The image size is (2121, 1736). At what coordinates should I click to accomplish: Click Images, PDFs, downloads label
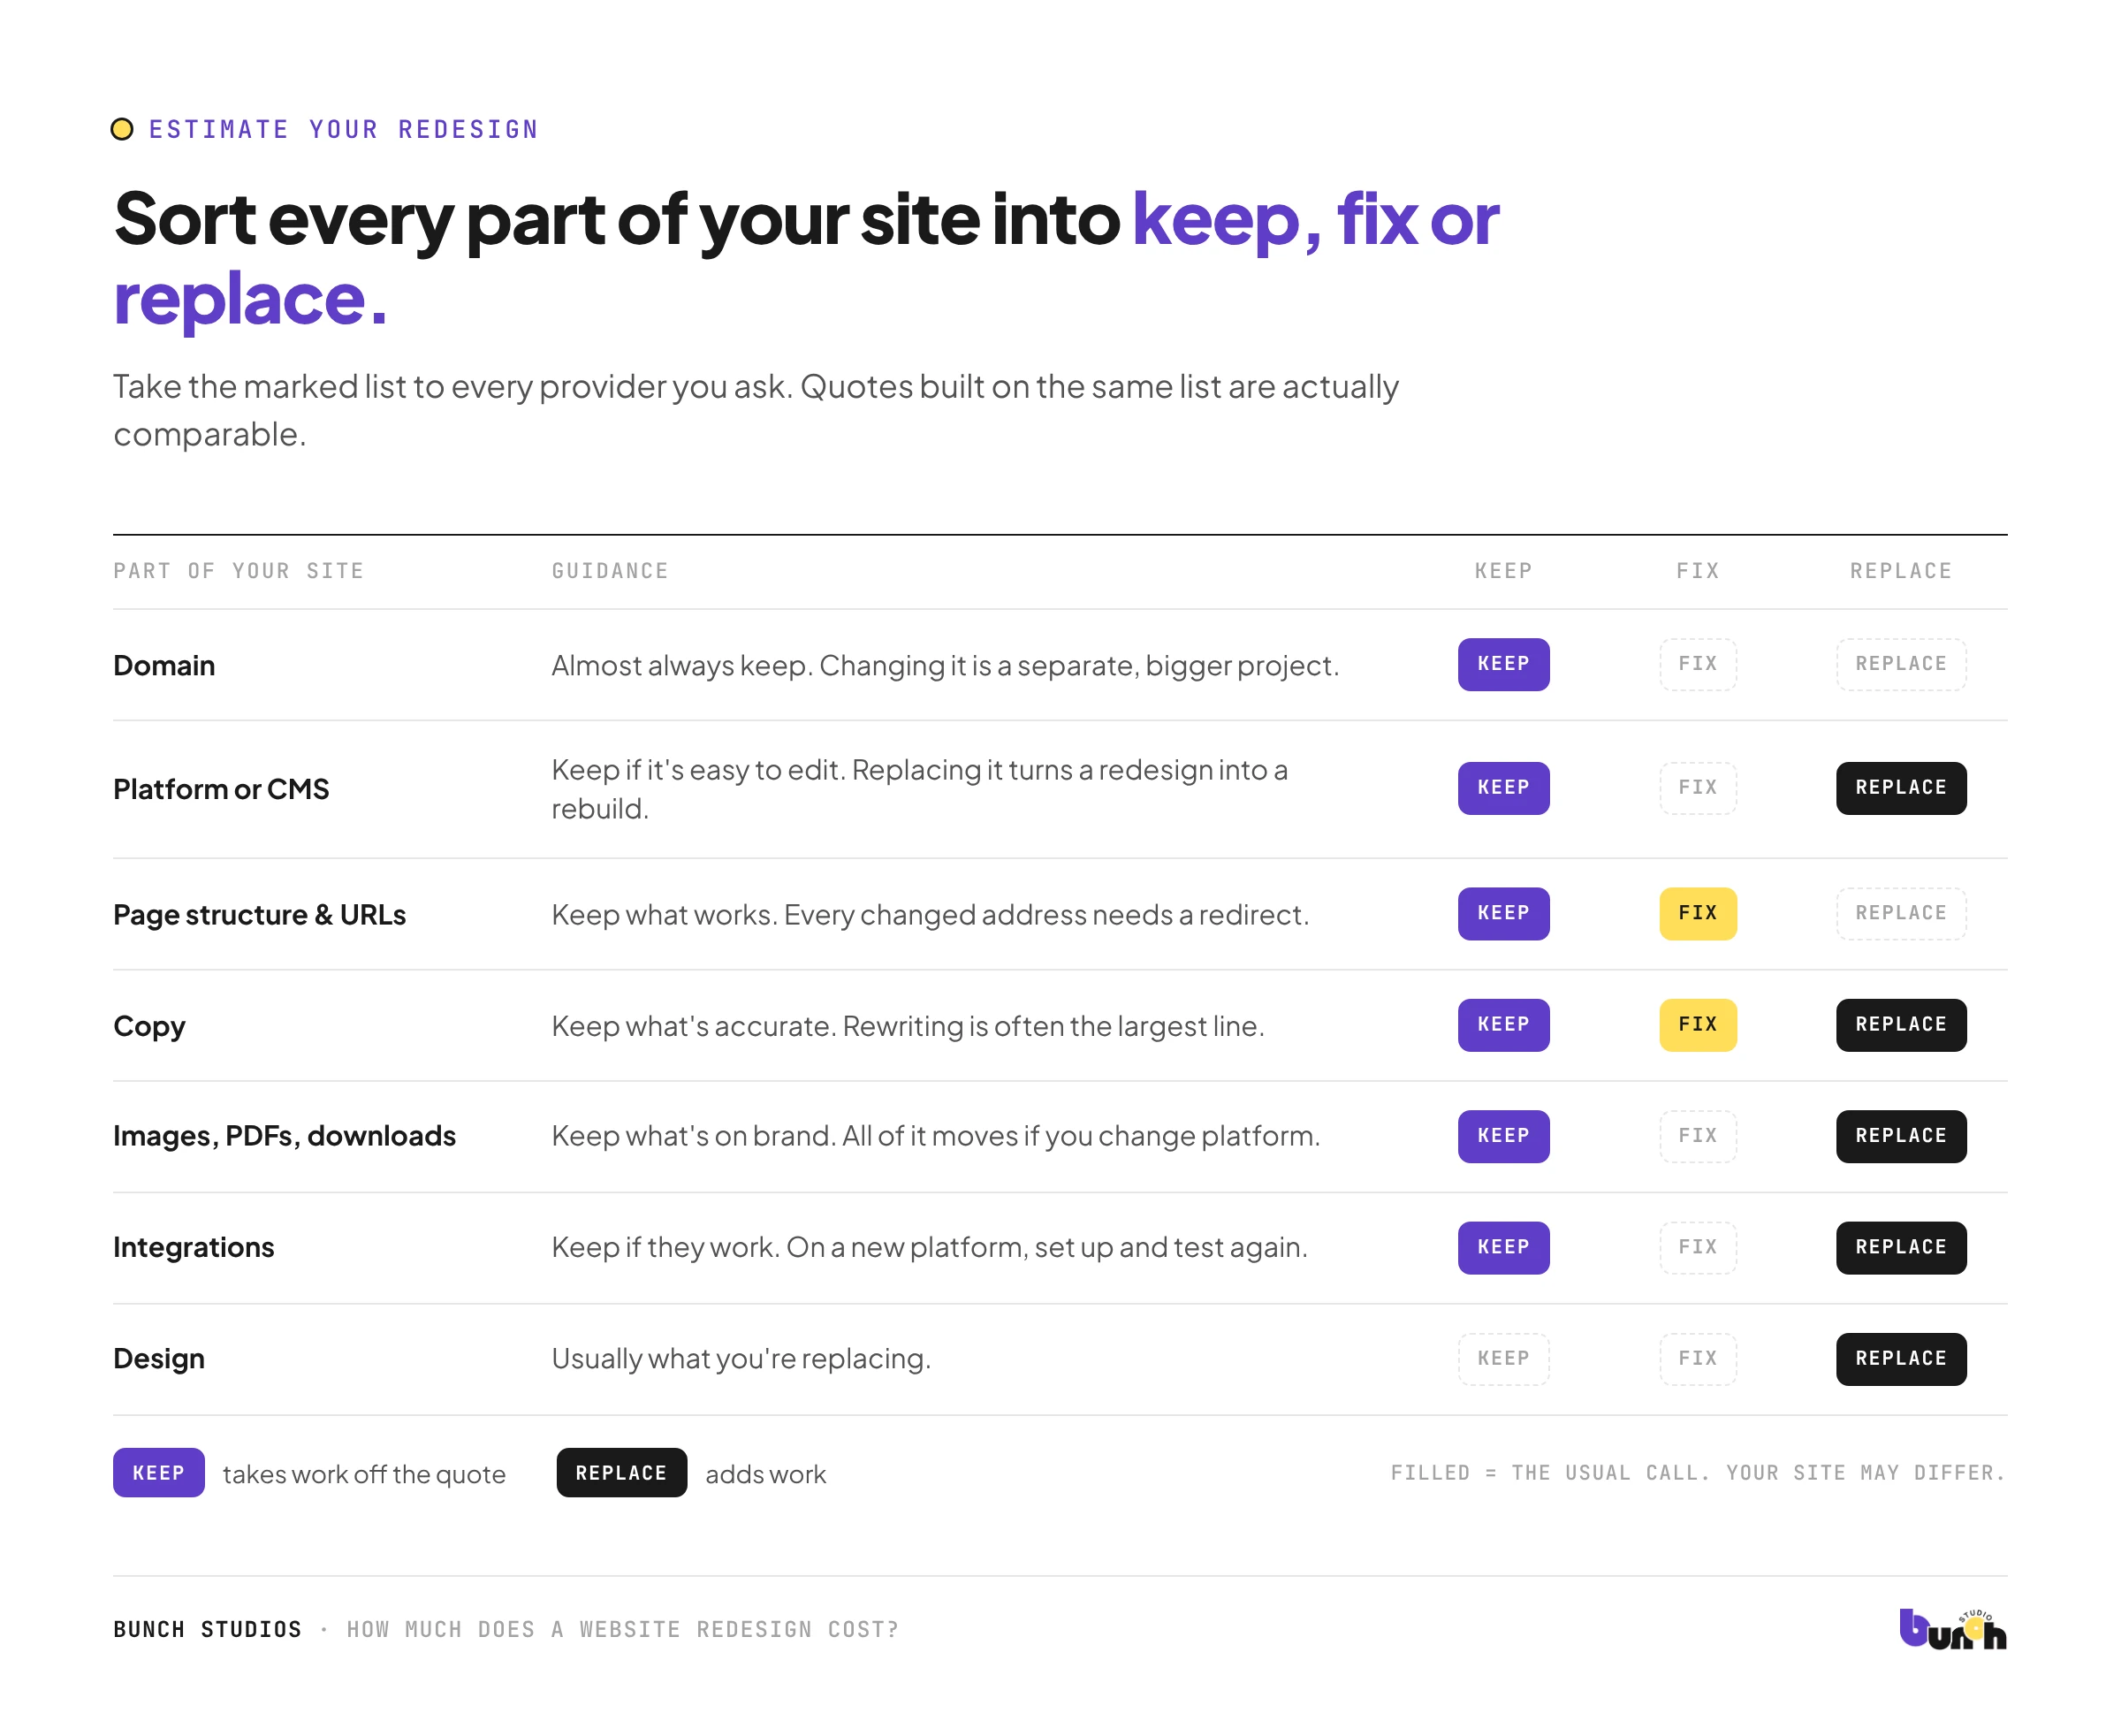click(284, 1136)
